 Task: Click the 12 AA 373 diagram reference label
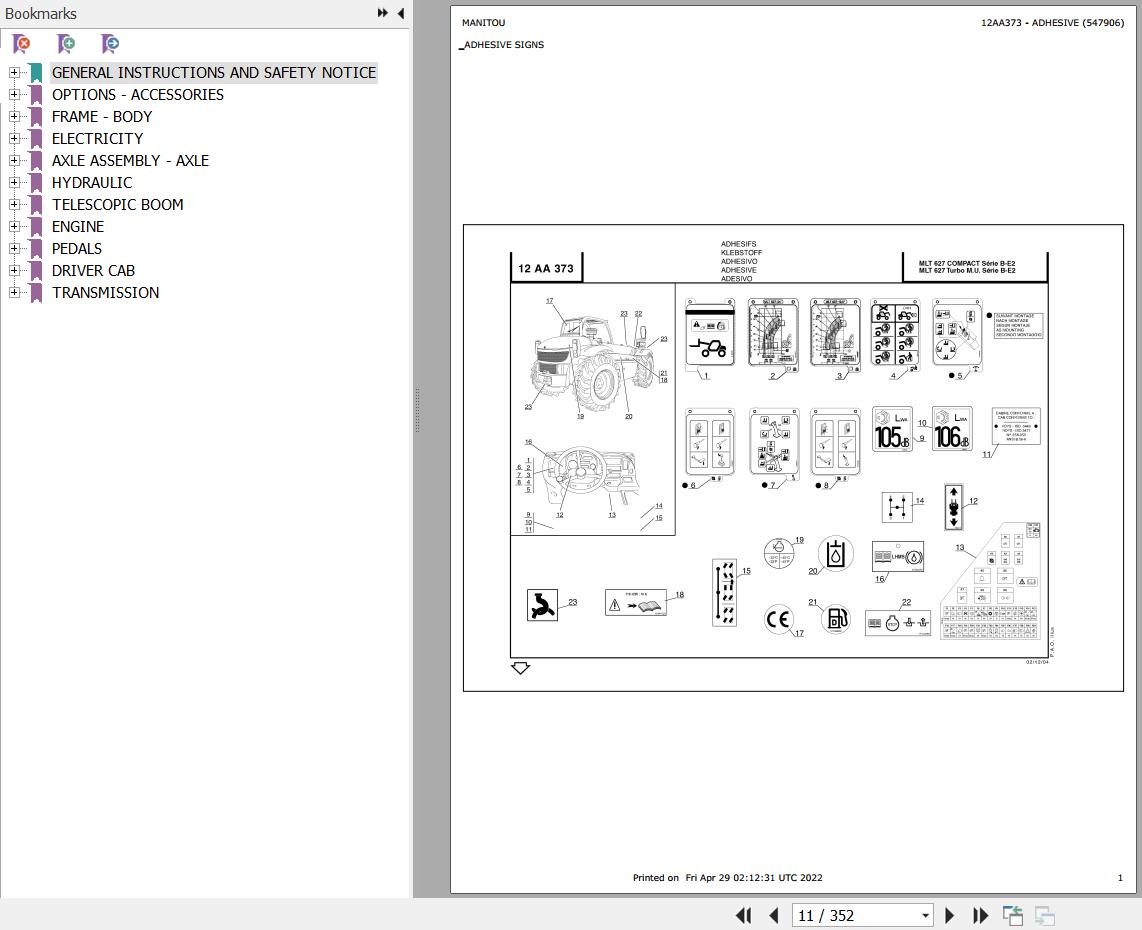(x=546, y=268)
